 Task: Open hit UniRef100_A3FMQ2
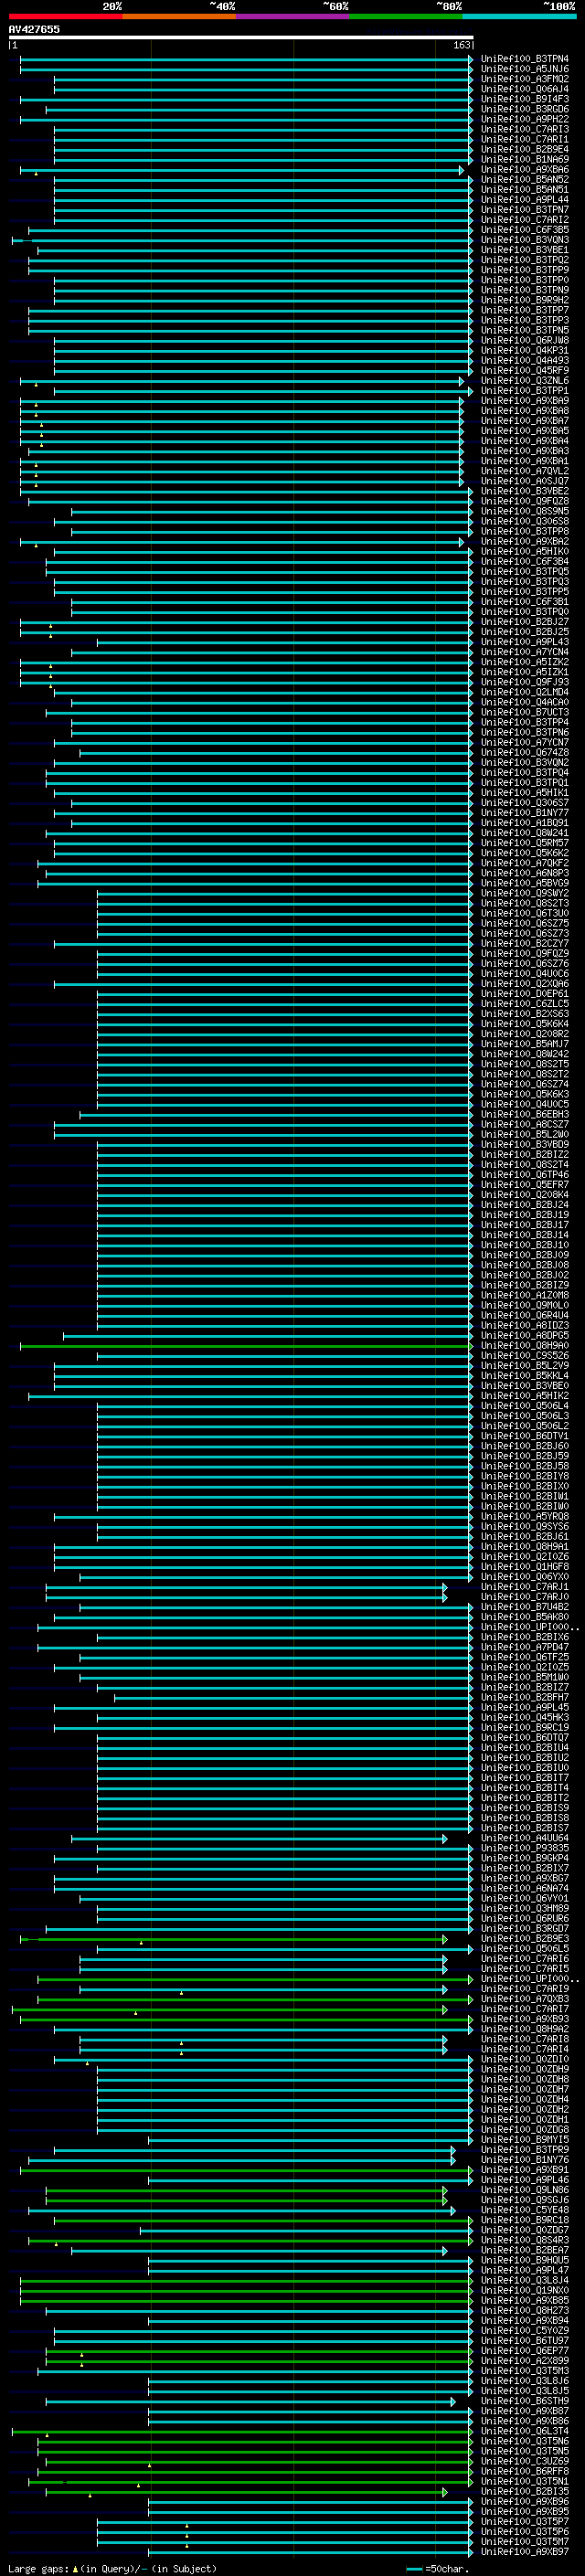(x=524, y=79)
